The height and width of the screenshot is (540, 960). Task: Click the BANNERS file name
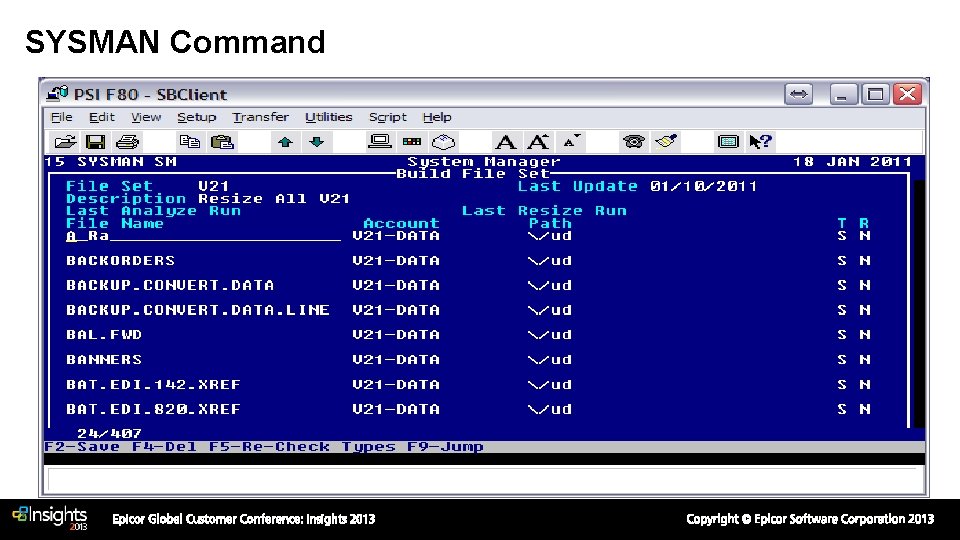tap(104, 359)
